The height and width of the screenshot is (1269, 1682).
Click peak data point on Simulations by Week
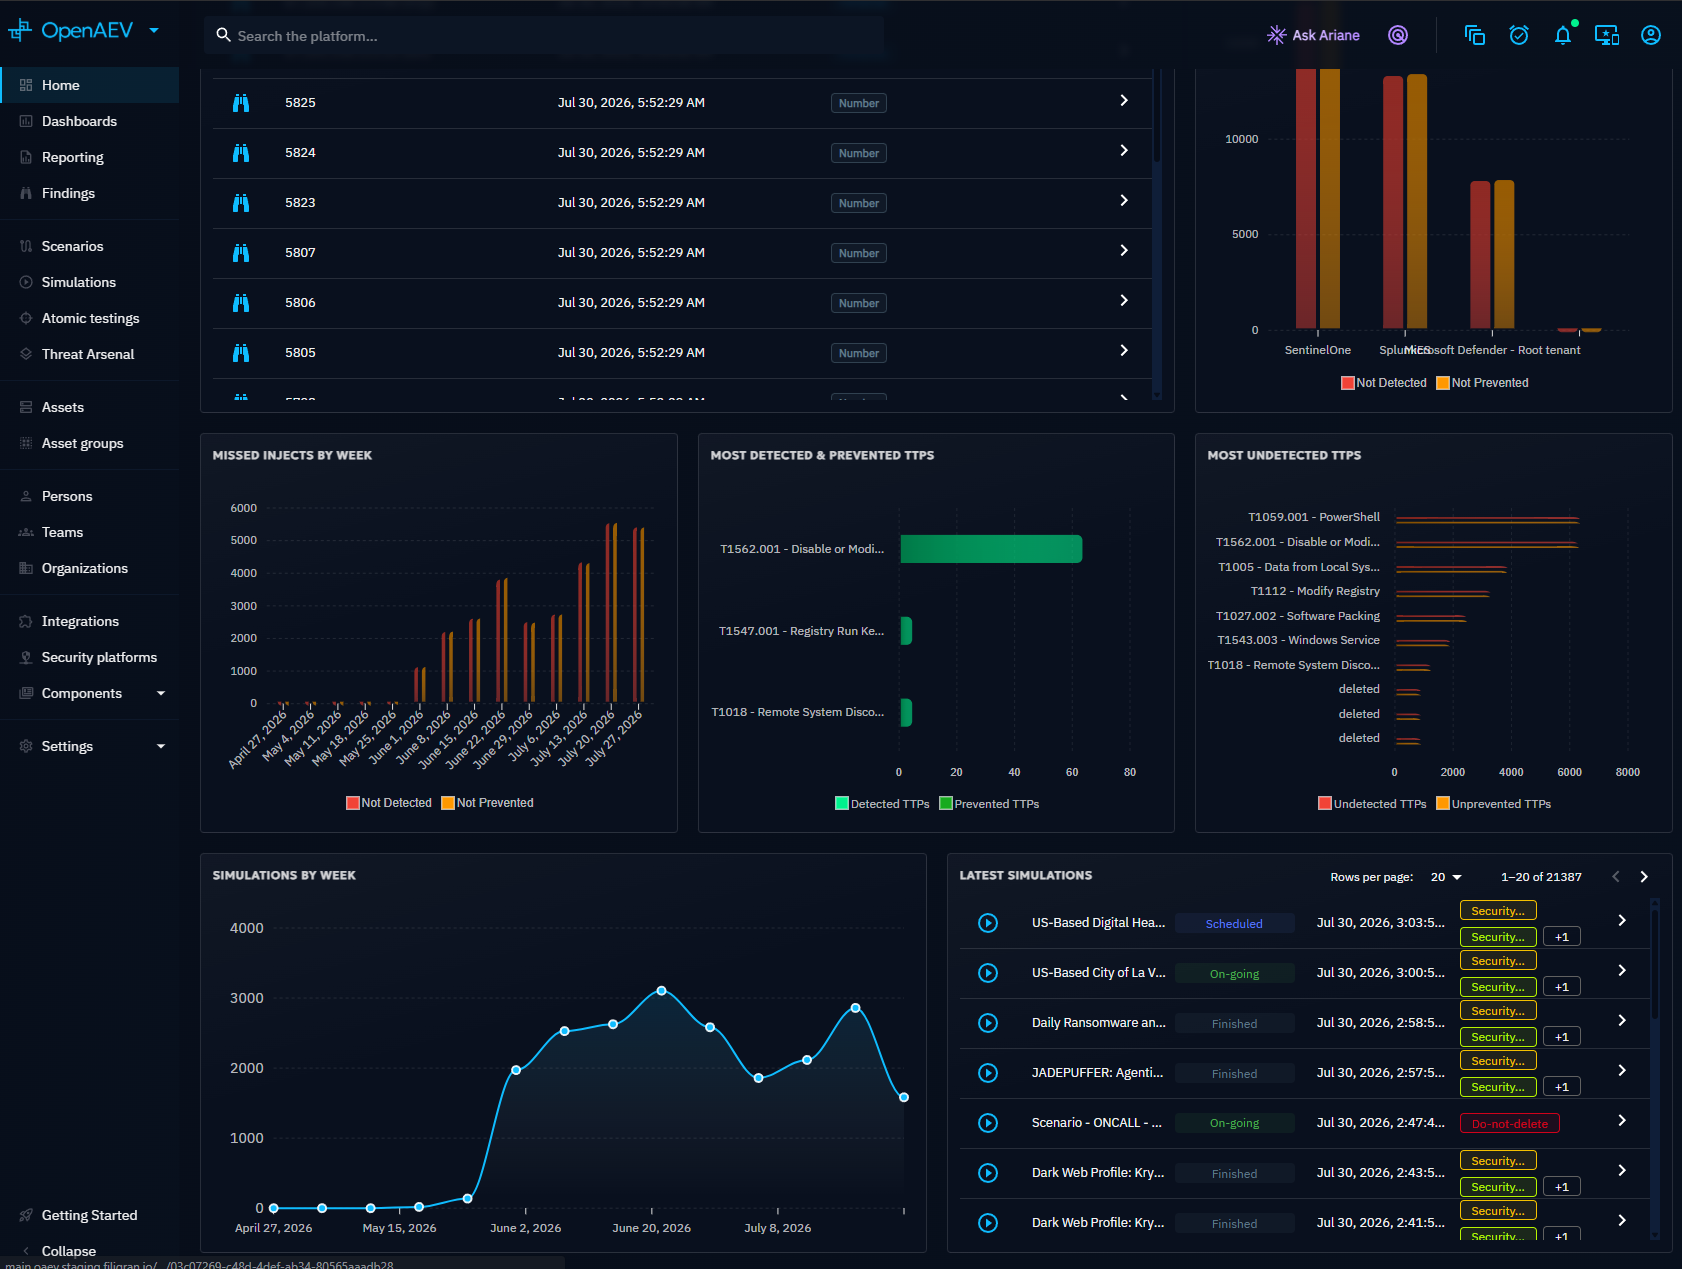tap(662, 990)
